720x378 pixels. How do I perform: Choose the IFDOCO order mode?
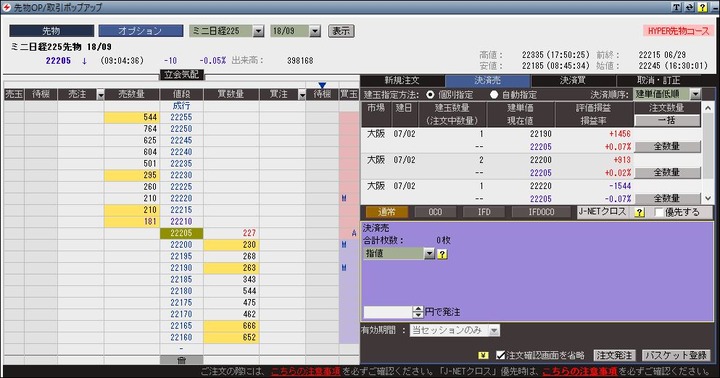pyautogui.click(x=541, y=212)
